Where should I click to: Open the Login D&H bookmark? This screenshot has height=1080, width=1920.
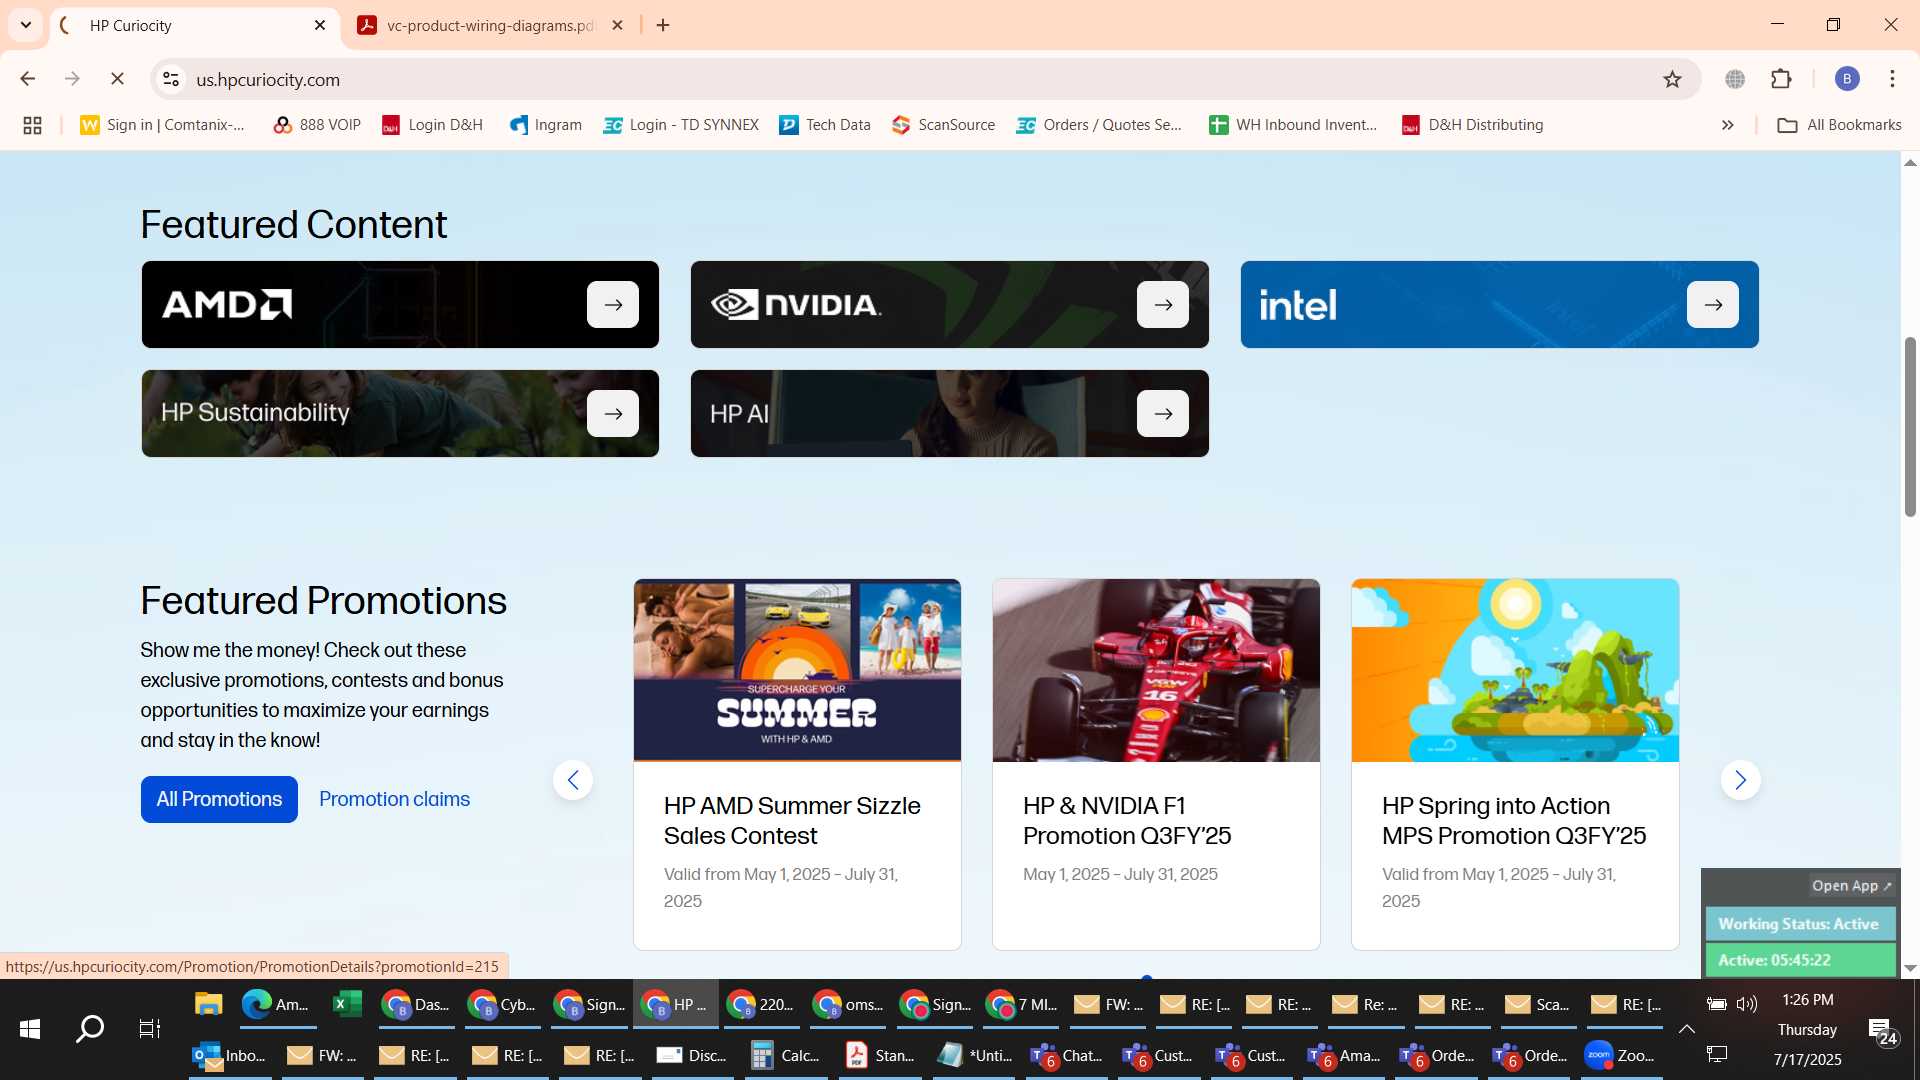click(433, 125)
